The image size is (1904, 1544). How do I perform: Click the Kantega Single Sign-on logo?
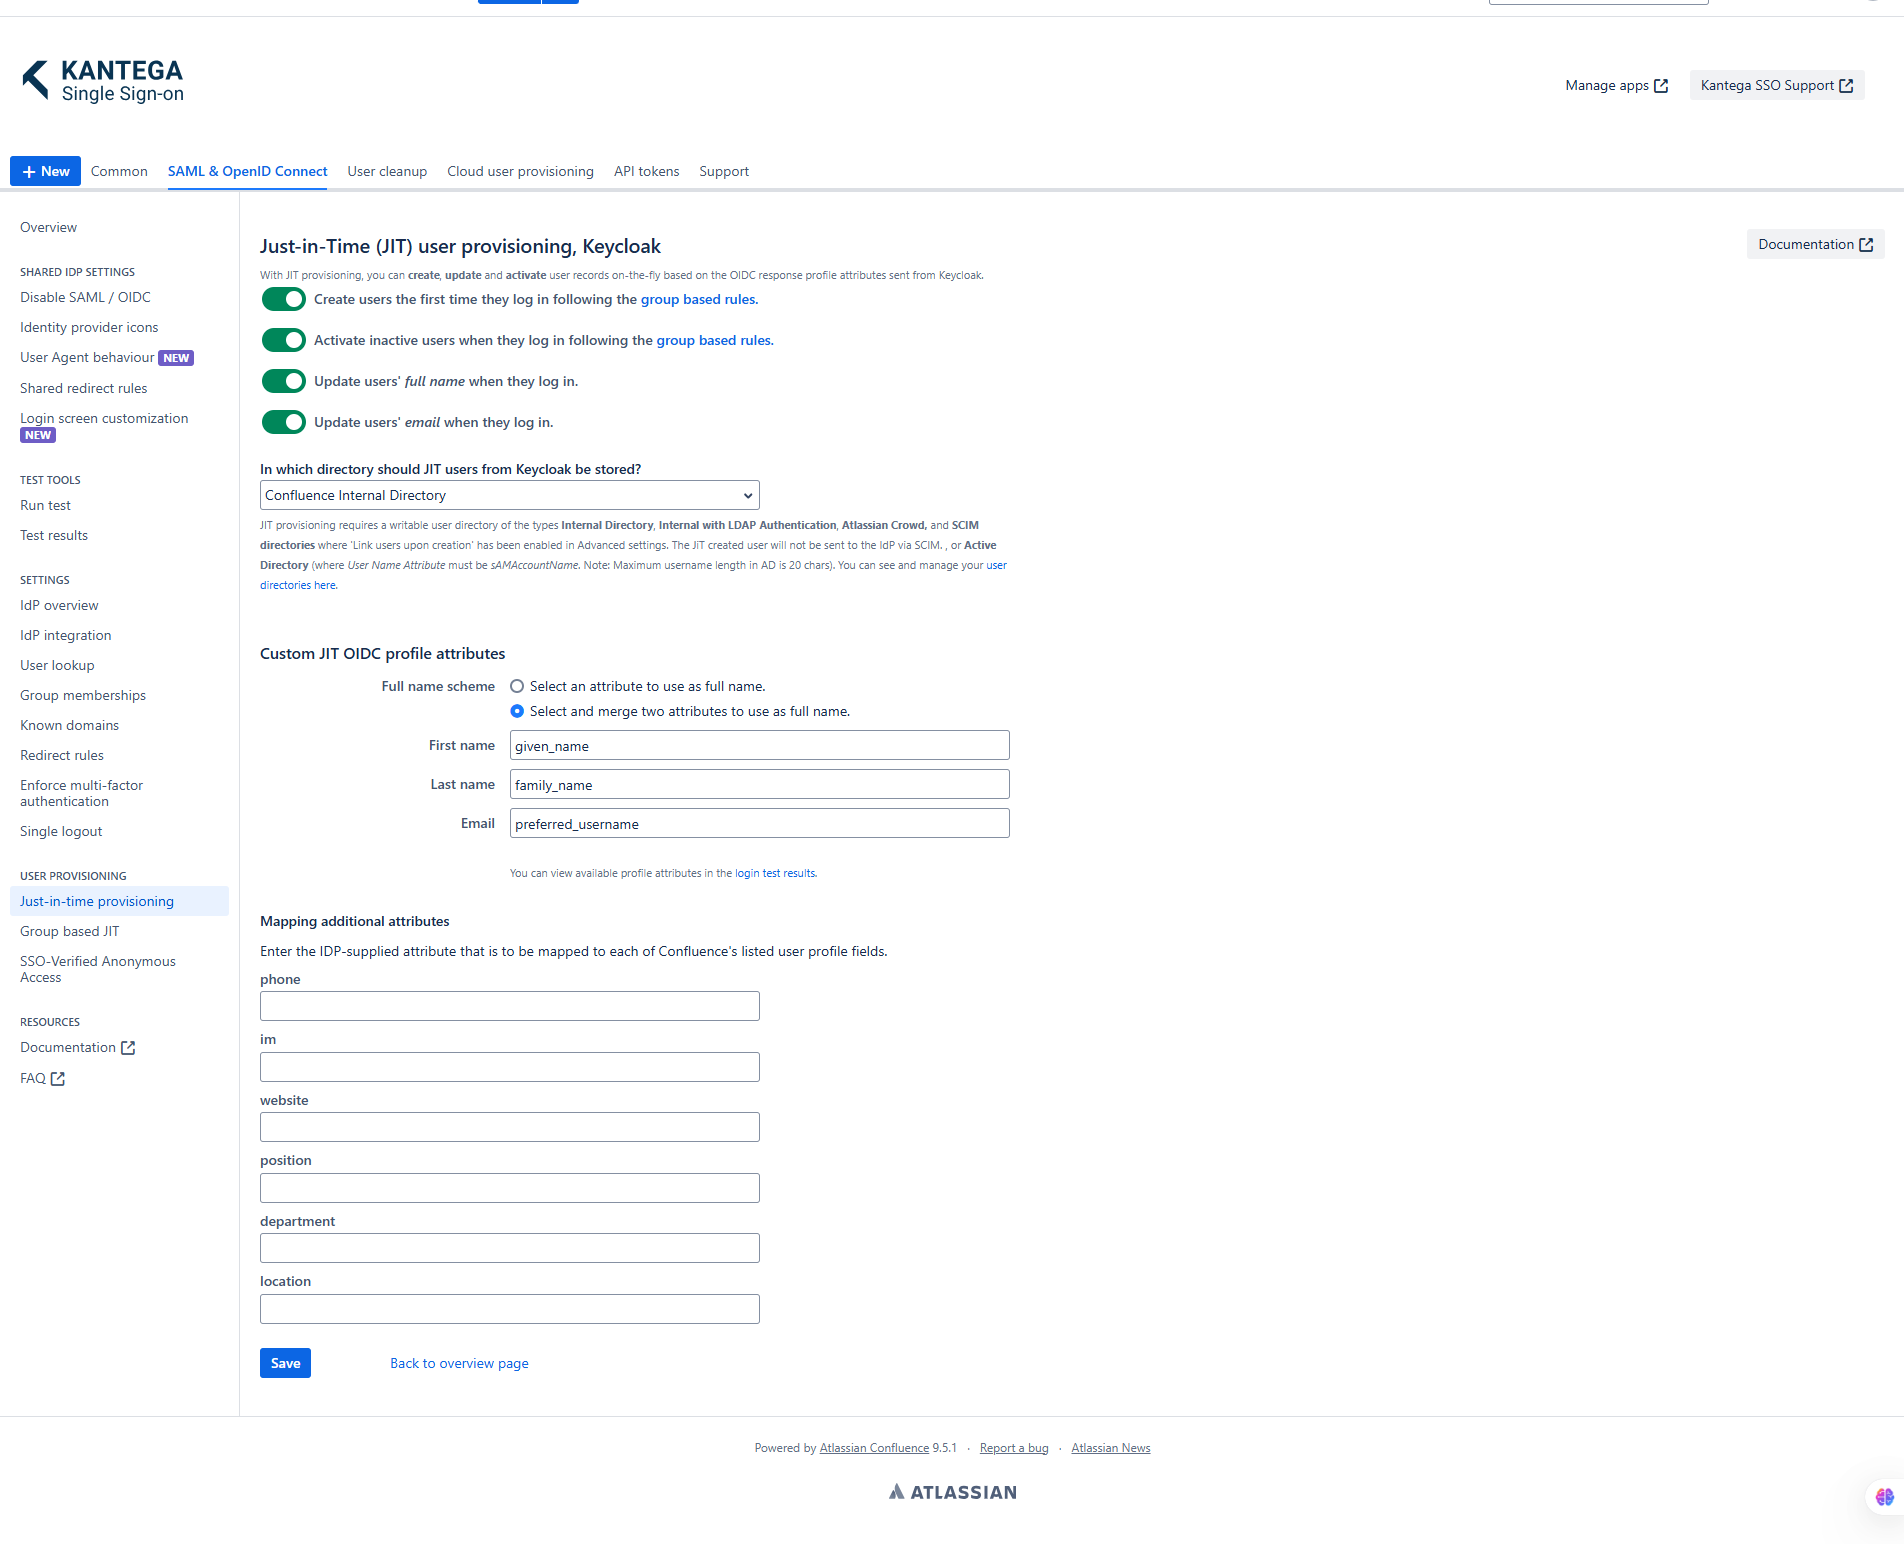(x=103, y=81)
